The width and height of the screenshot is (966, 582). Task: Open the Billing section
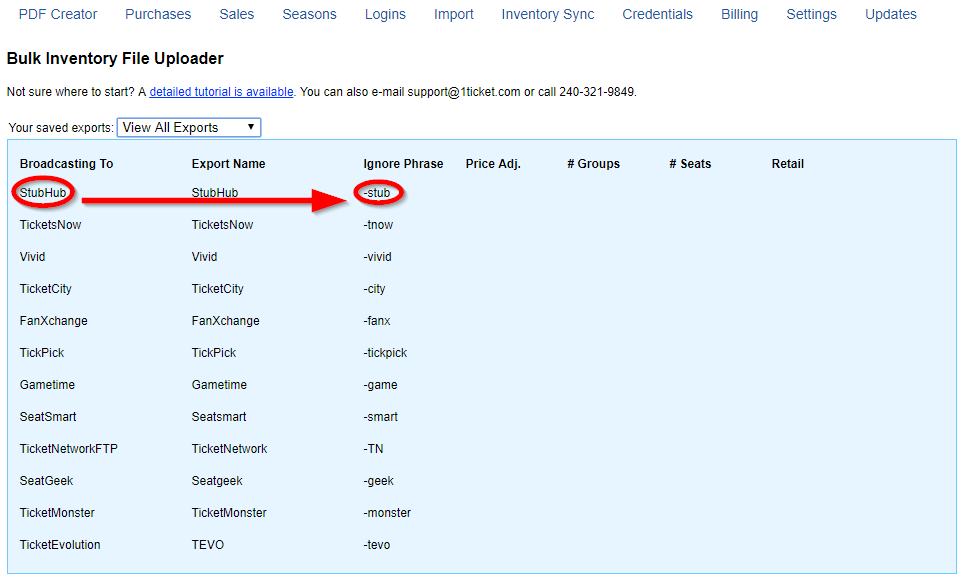click(x=739, y=14)
